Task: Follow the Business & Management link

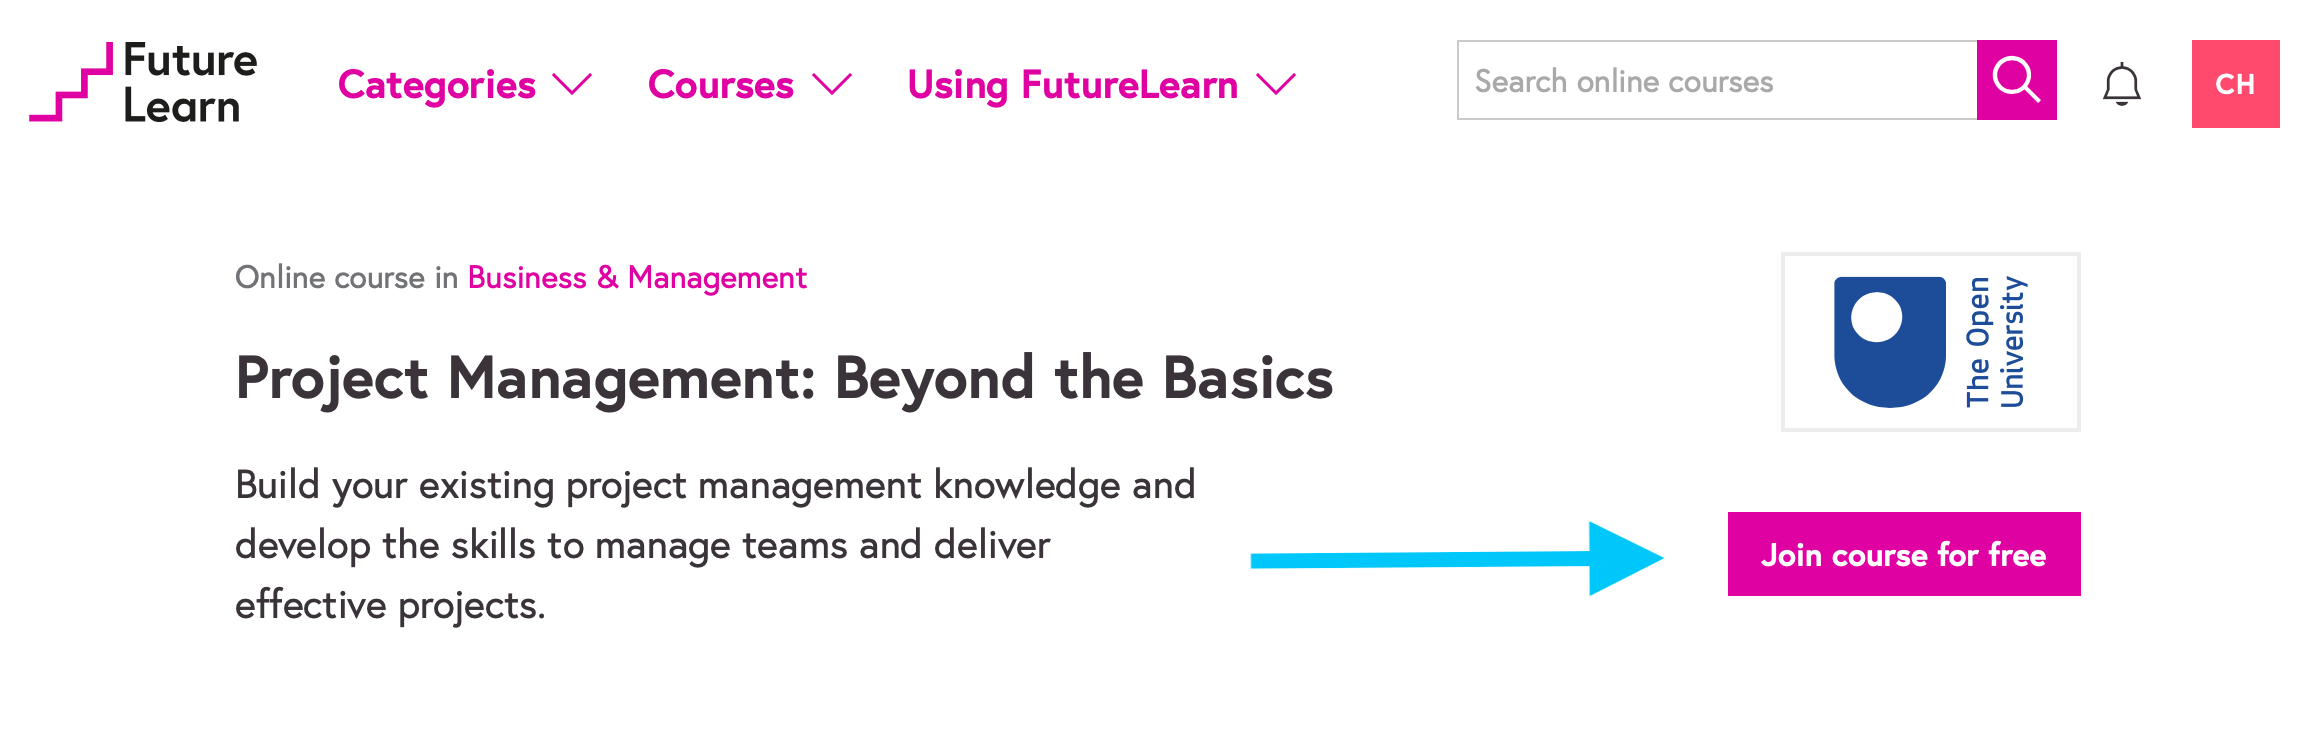Action: coord(637,278)
